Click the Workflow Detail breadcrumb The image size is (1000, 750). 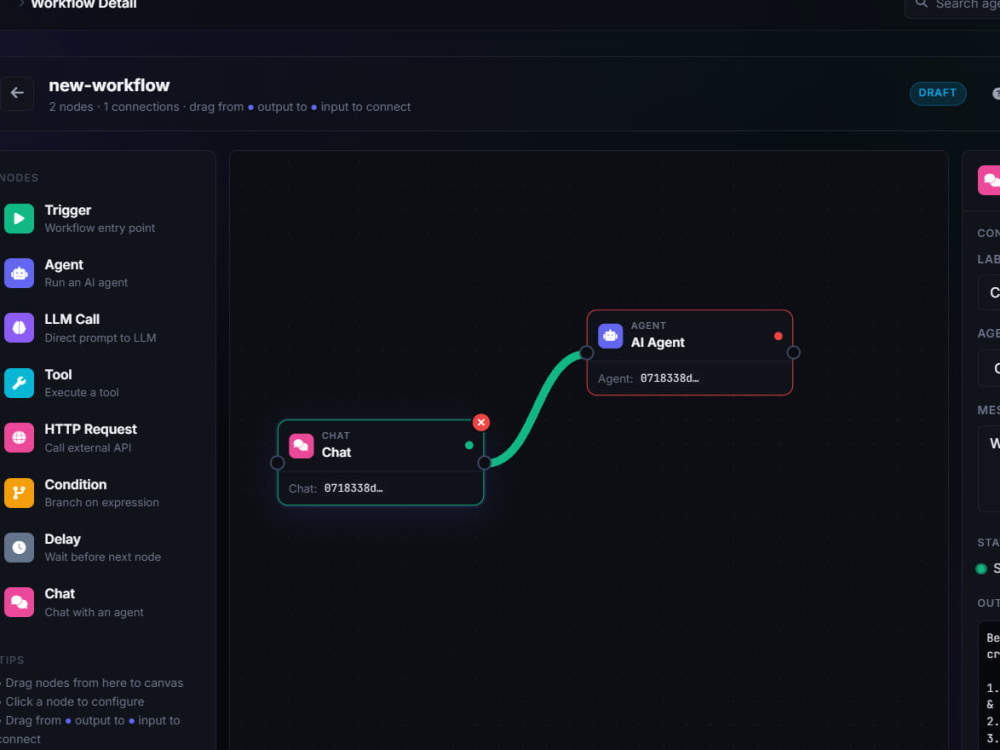(84, 4)
